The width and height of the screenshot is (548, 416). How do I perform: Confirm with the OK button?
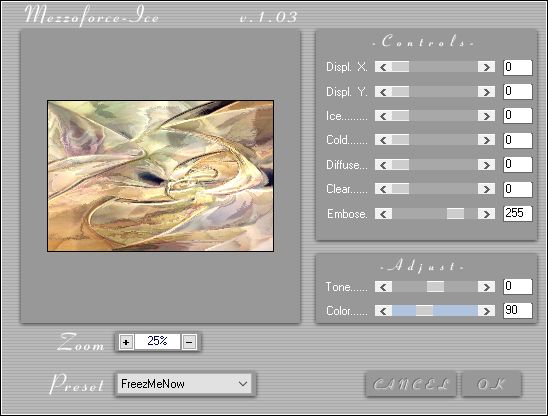[491, 384]
